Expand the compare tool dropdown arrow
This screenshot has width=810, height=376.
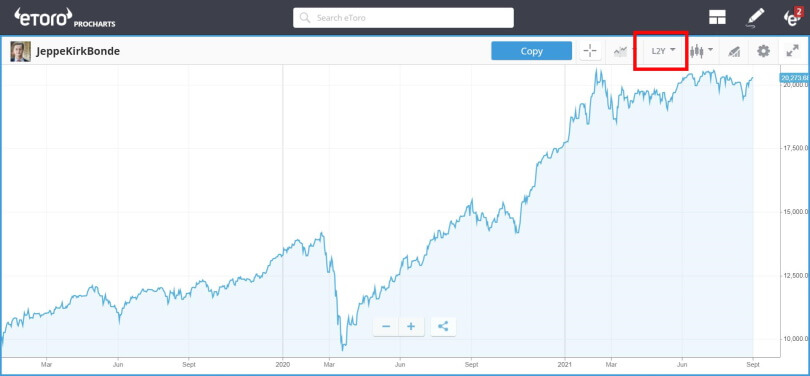tap(634, 51)
